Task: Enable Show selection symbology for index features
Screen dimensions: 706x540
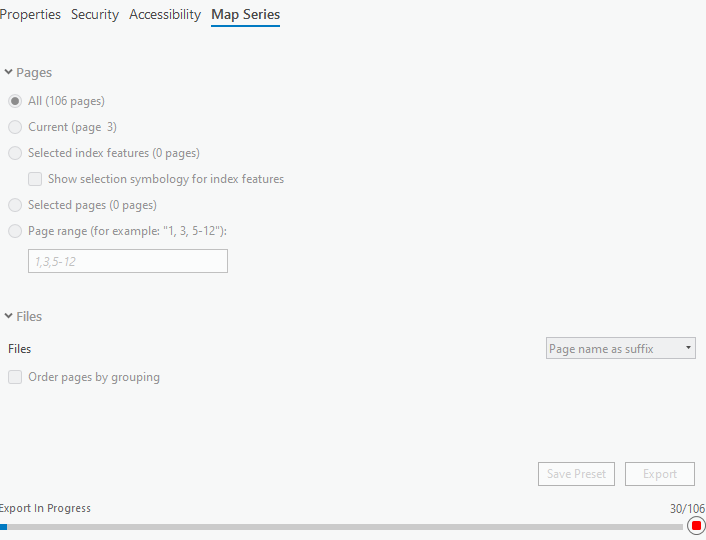Action: pyautogui.click(x=36, y=179)
